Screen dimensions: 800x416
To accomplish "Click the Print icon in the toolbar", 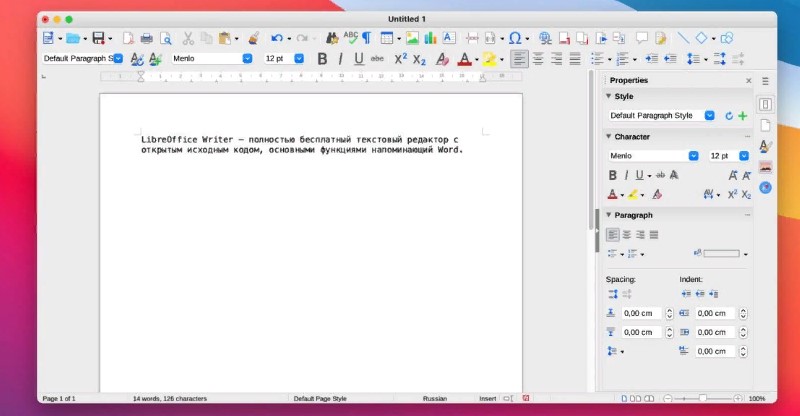I will pos(146,38).
